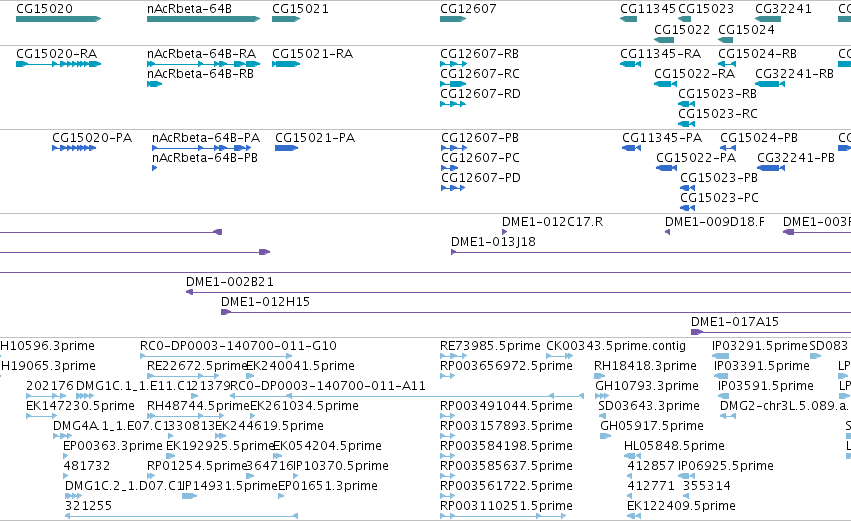Image resolution: width=851 pixels, height=521 pixels.
Task: Click EST IP03391.5prime
Action: point(762,366)
